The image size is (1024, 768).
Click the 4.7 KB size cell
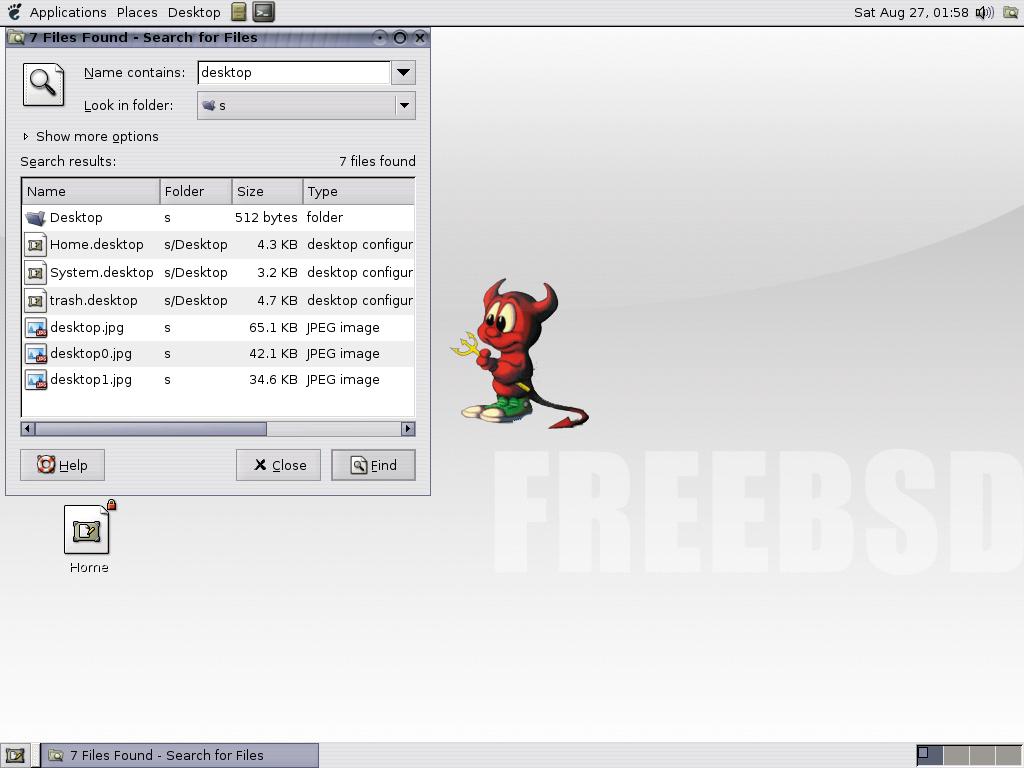coord(278,300)
